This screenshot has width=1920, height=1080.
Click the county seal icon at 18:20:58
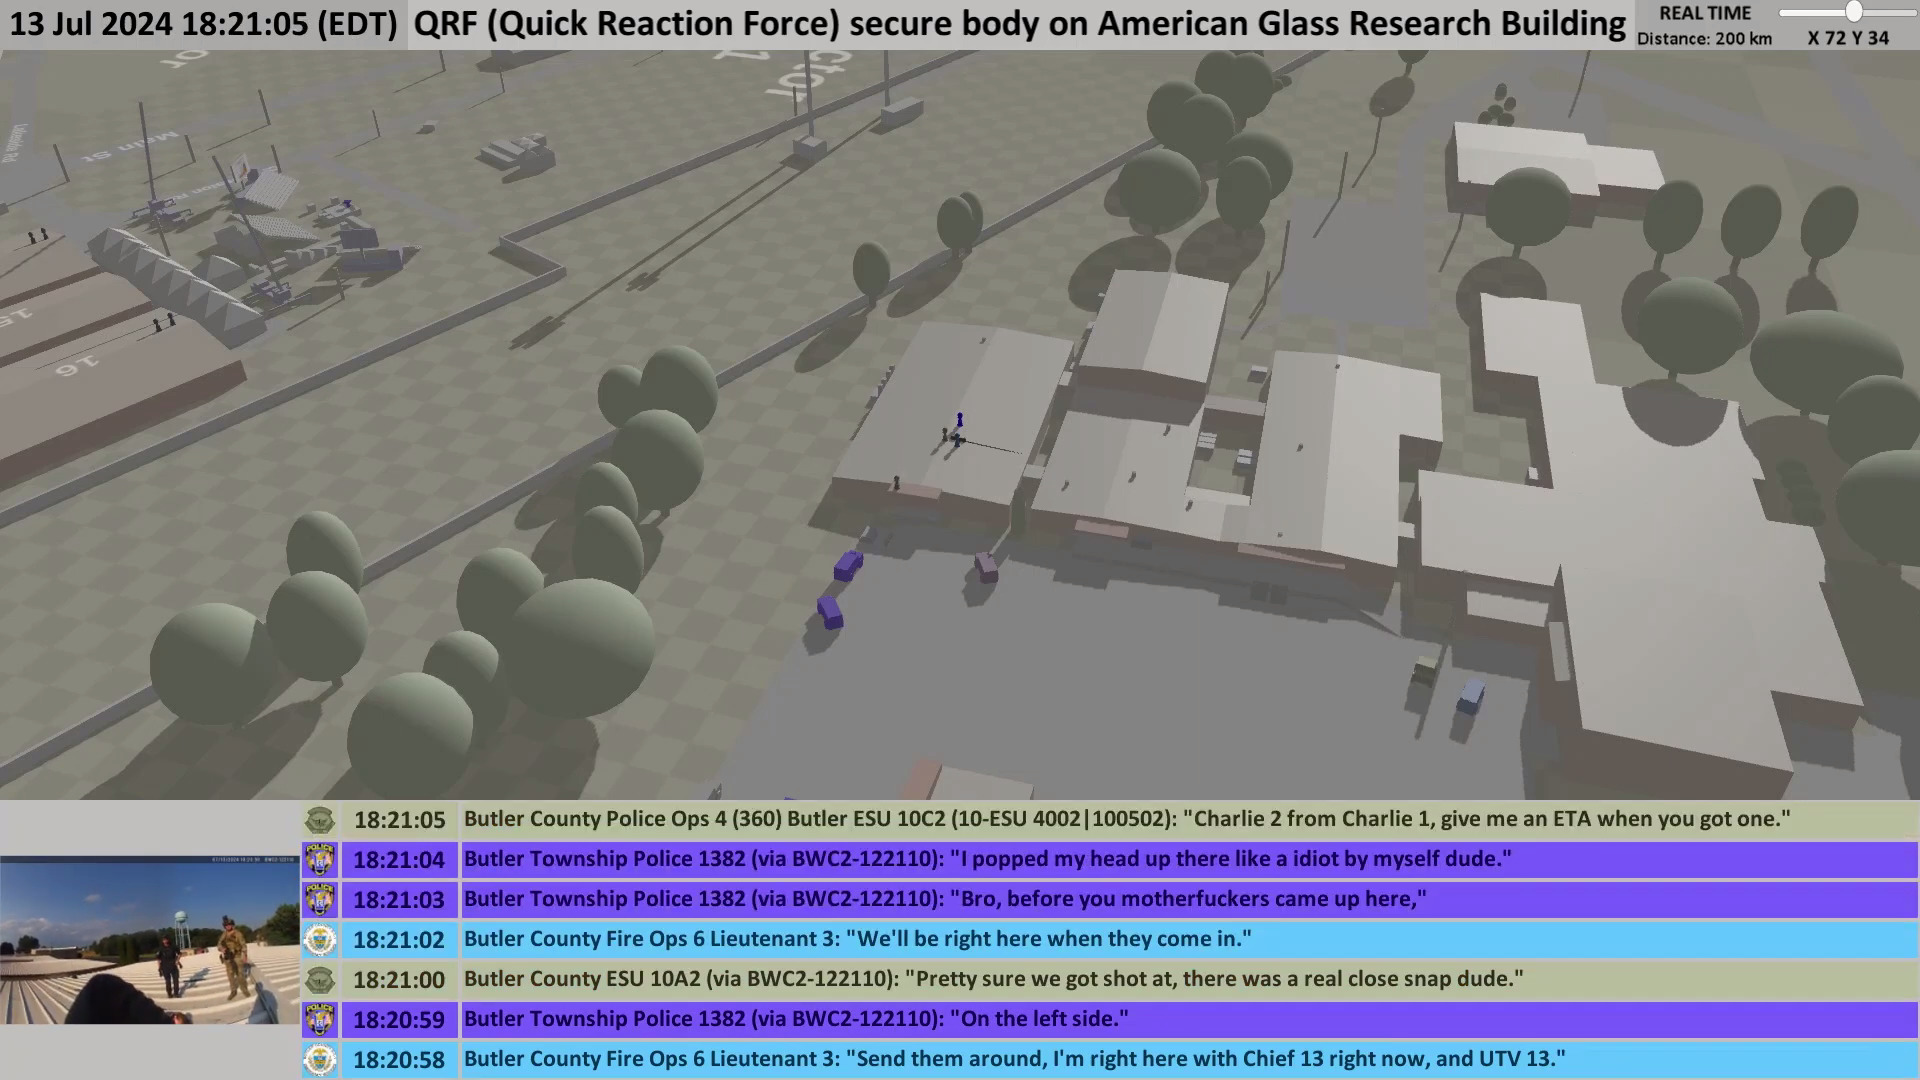(x=320, y=1060)
